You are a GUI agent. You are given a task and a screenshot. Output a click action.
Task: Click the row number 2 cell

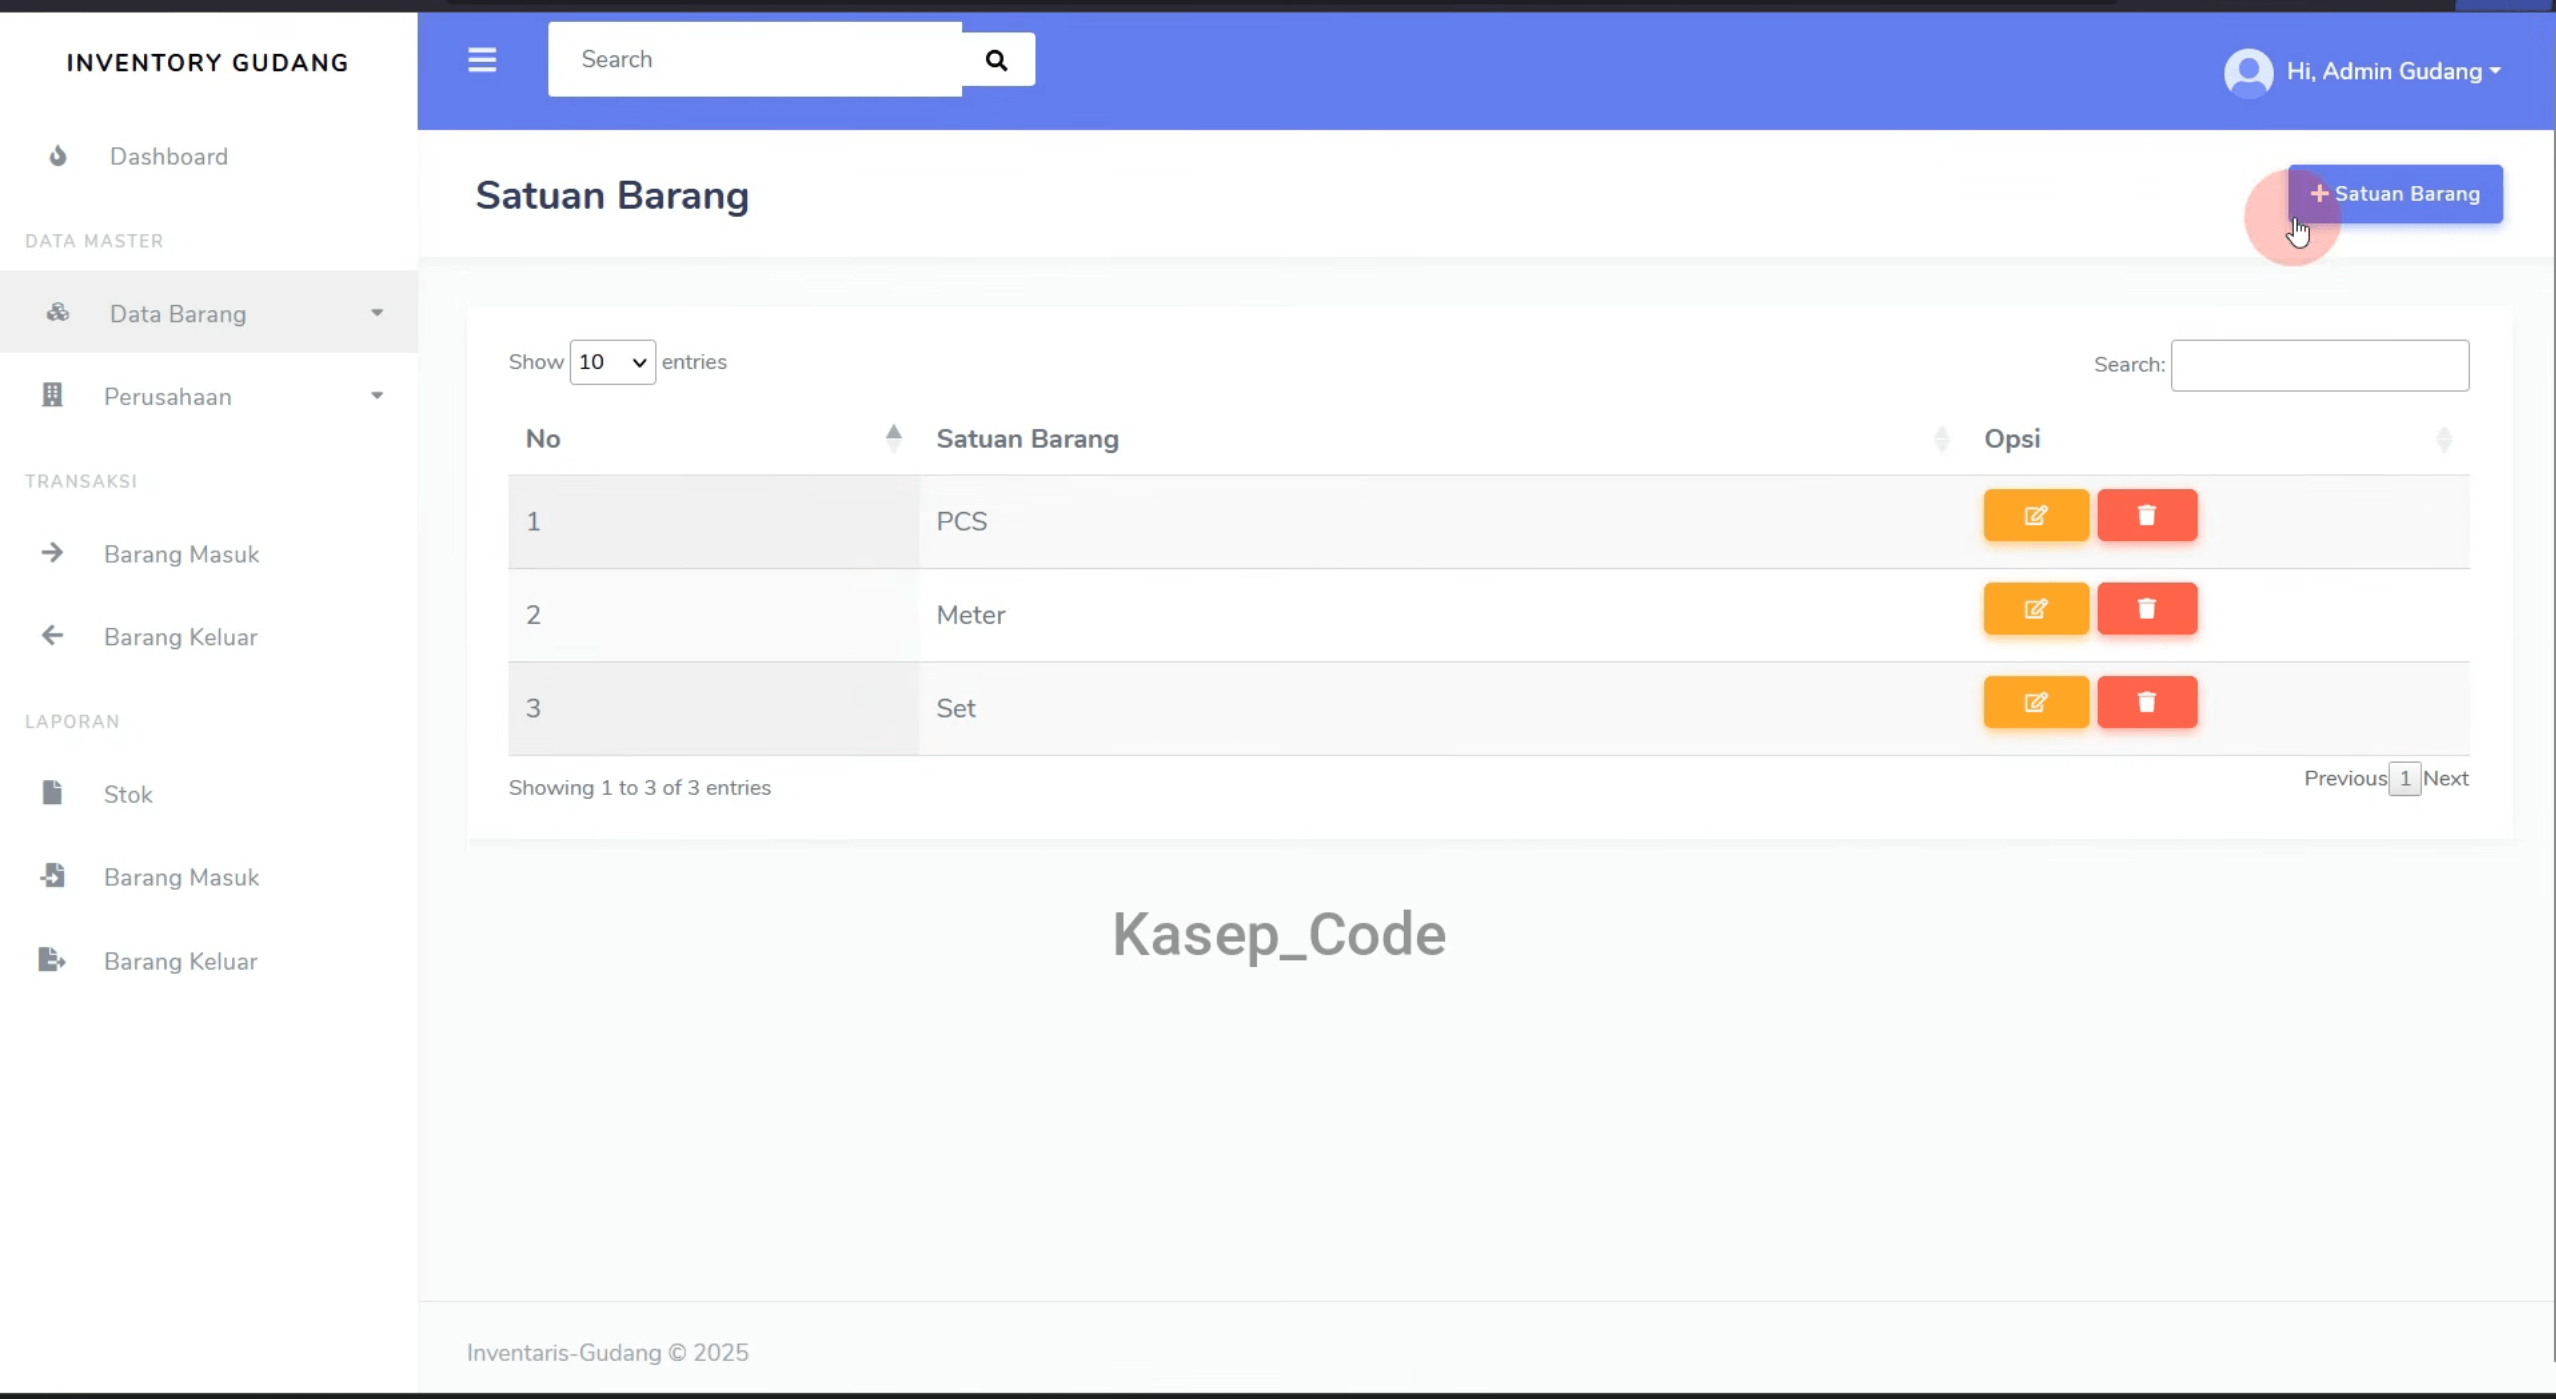[x=714, y=615]
